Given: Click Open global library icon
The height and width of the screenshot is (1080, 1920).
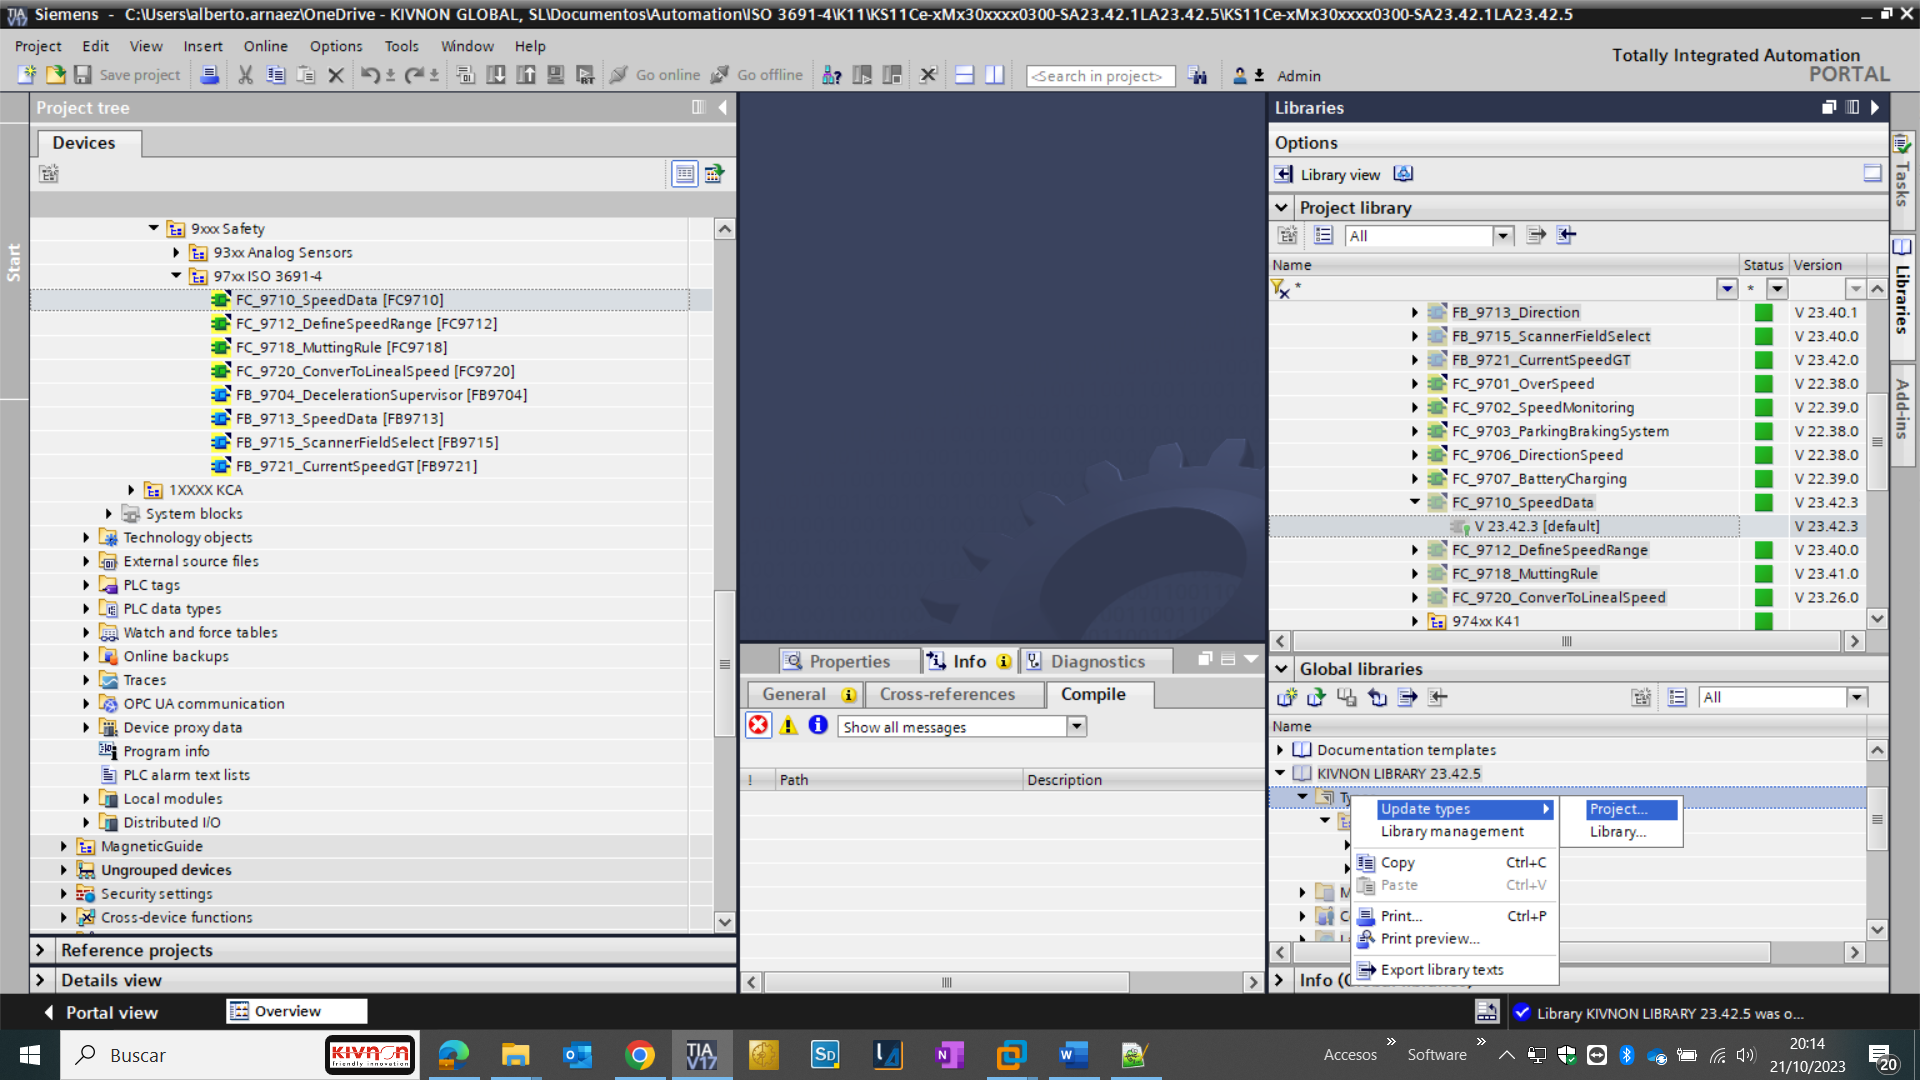Looking at the screenshot, I should point(1316,697).
